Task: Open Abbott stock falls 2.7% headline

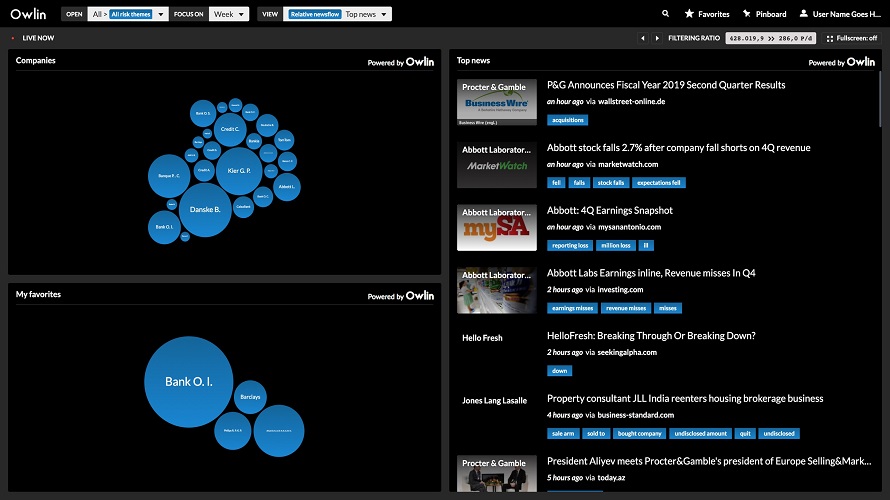Action: [x=678, y=148]
